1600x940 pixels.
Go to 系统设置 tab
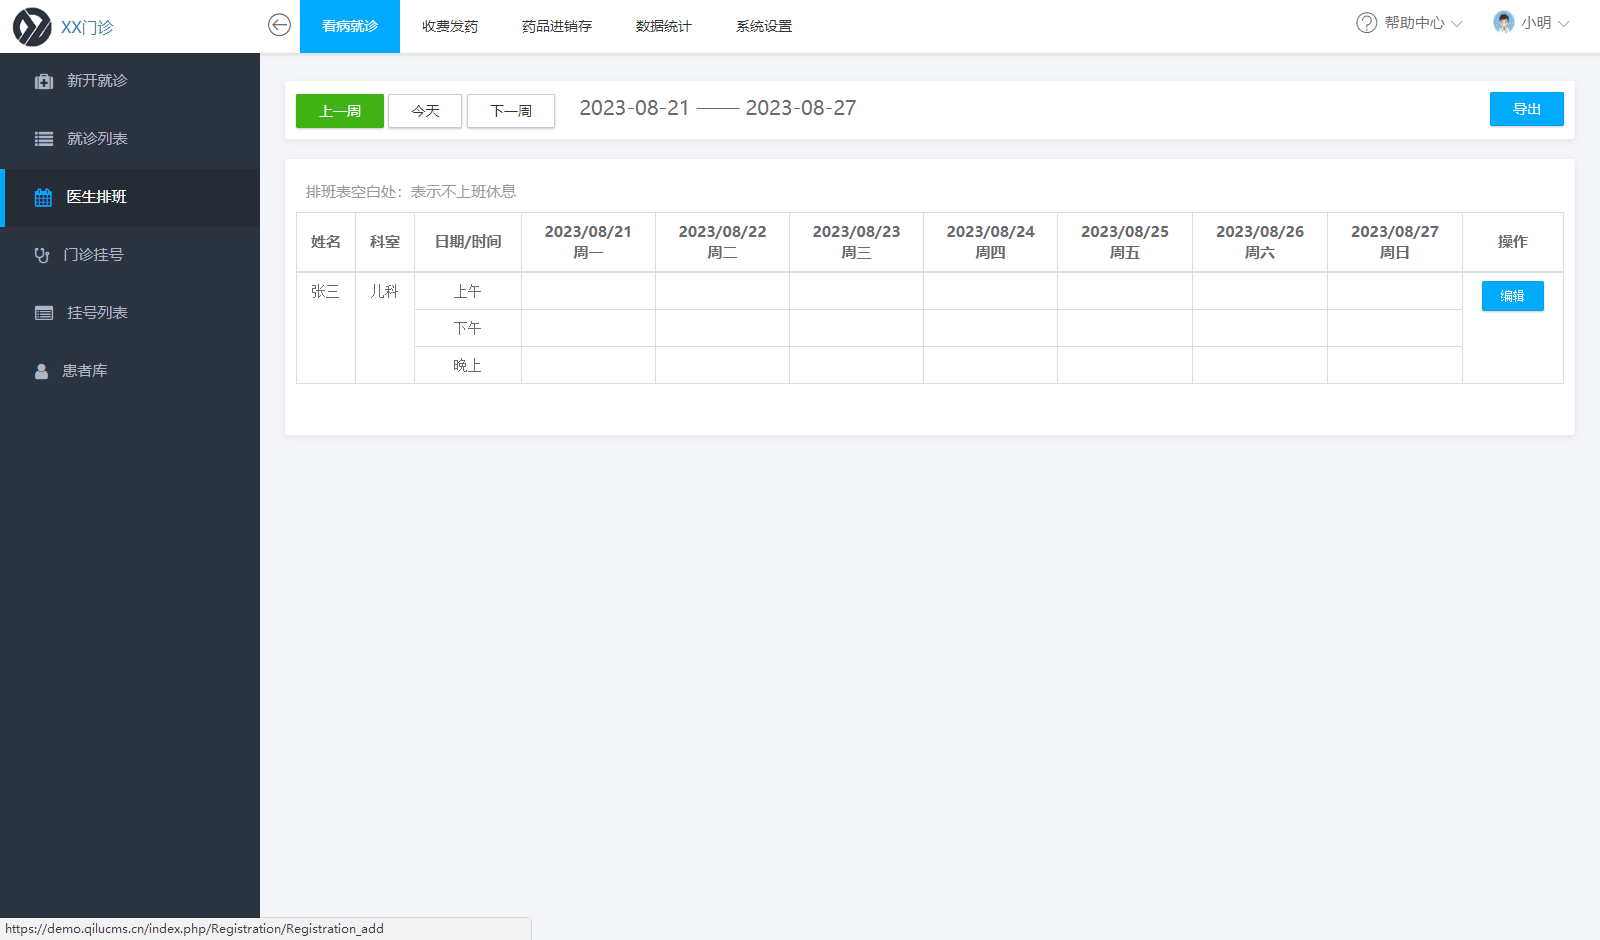tap(763, 26)
